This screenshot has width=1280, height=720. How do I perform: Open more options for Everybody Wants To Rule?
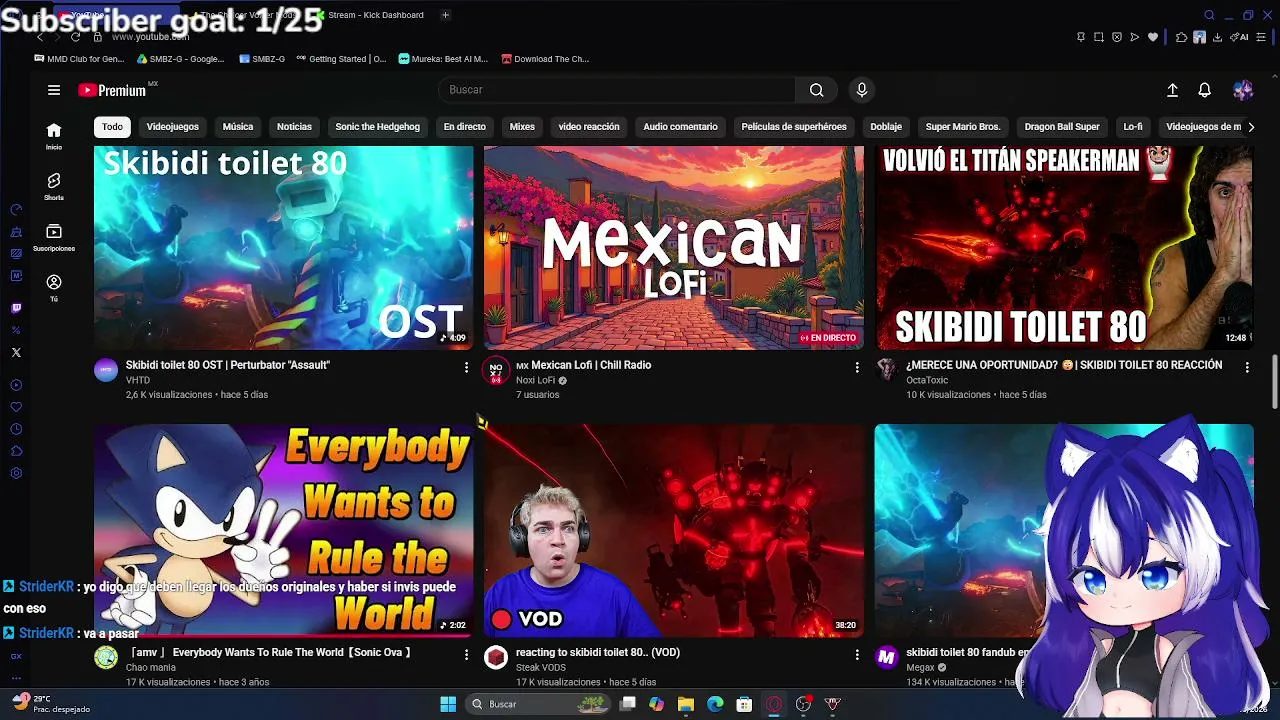click(x=466, y=654)
